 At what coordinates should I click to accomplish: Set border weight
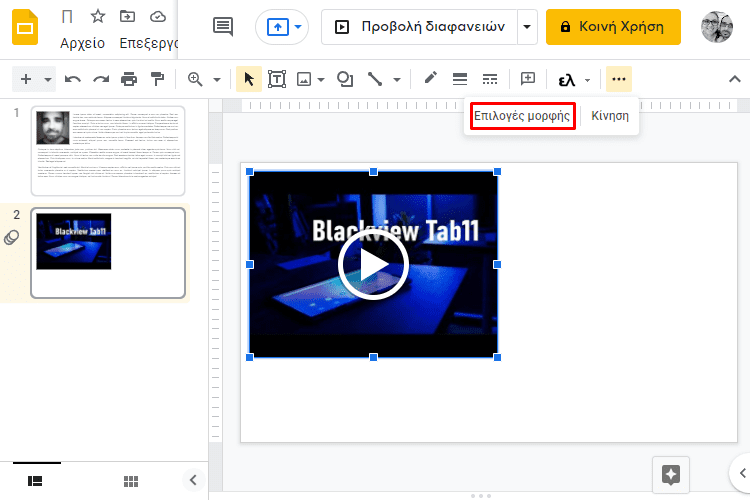[460, 79]
